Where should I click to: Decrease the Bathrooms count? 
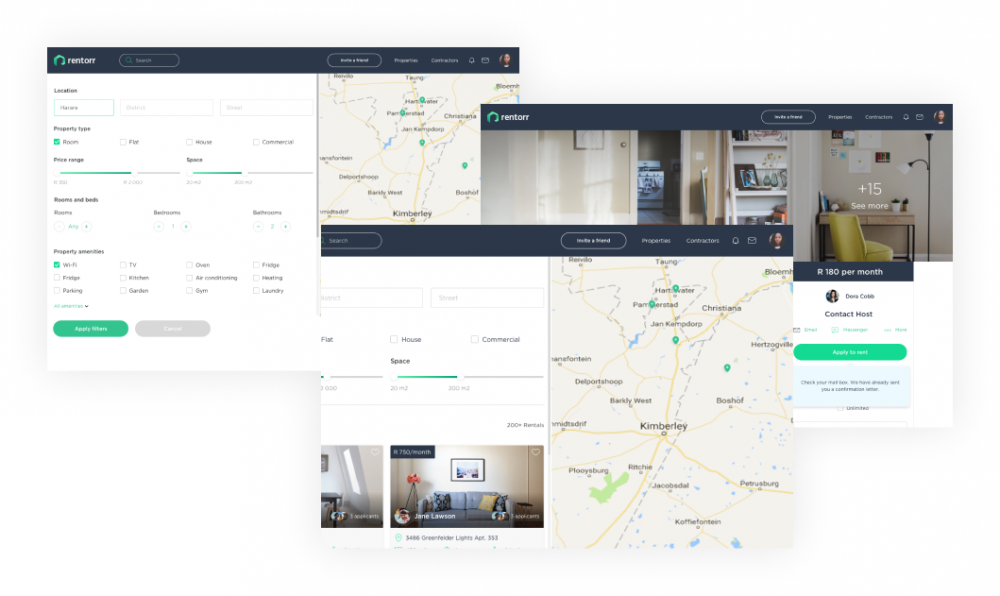pos(258,226)
